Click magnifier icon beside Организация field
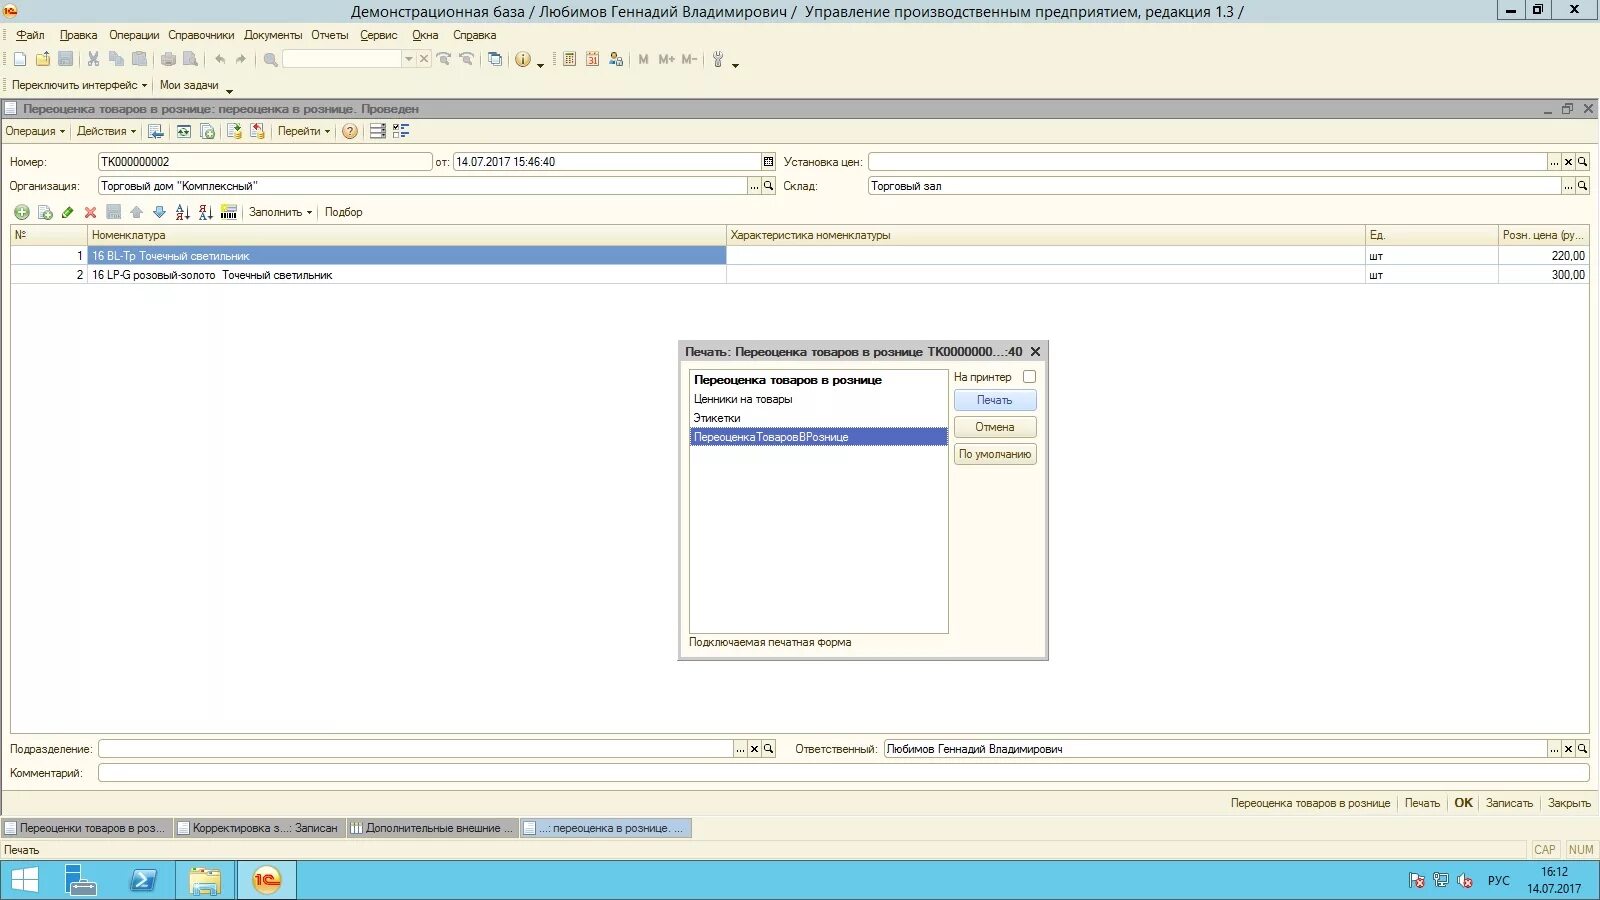 click(769, 186)
